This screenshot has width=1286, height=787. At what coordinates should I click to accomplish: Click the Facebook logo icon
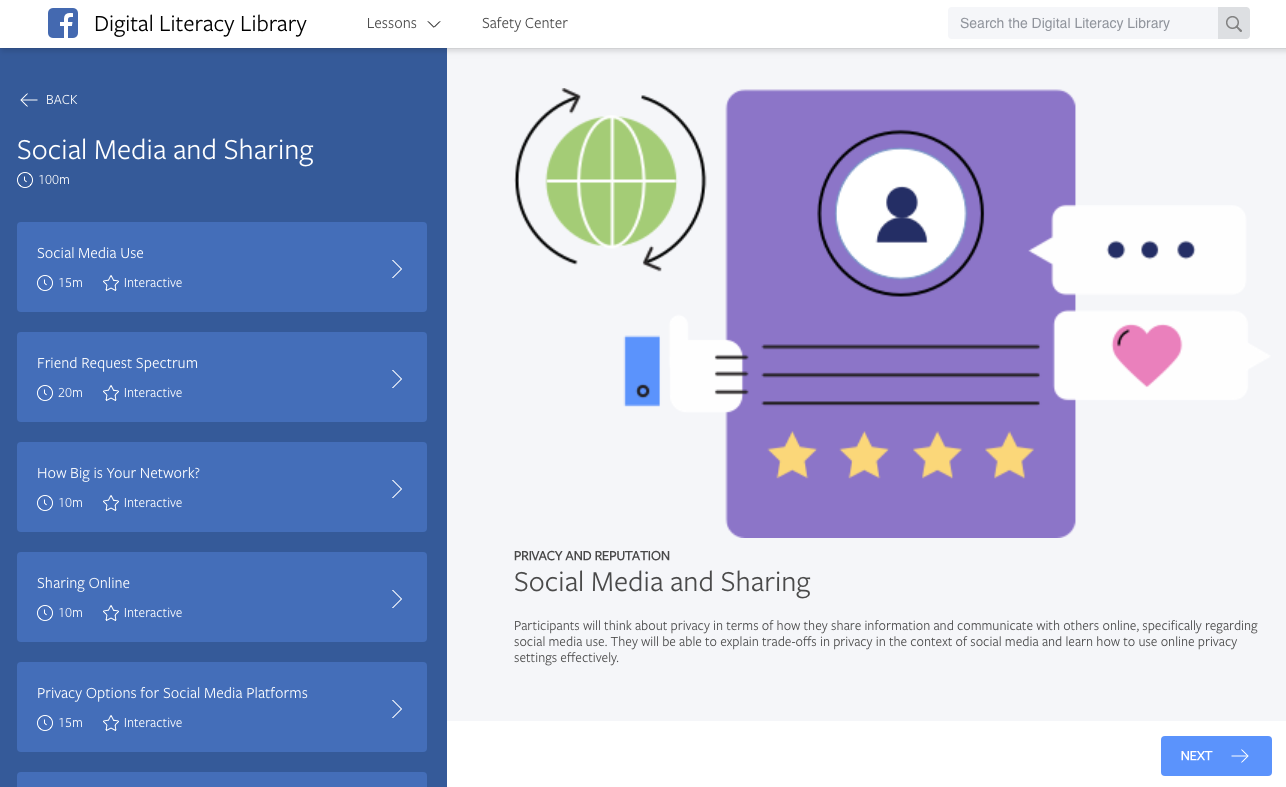(63, 23)
